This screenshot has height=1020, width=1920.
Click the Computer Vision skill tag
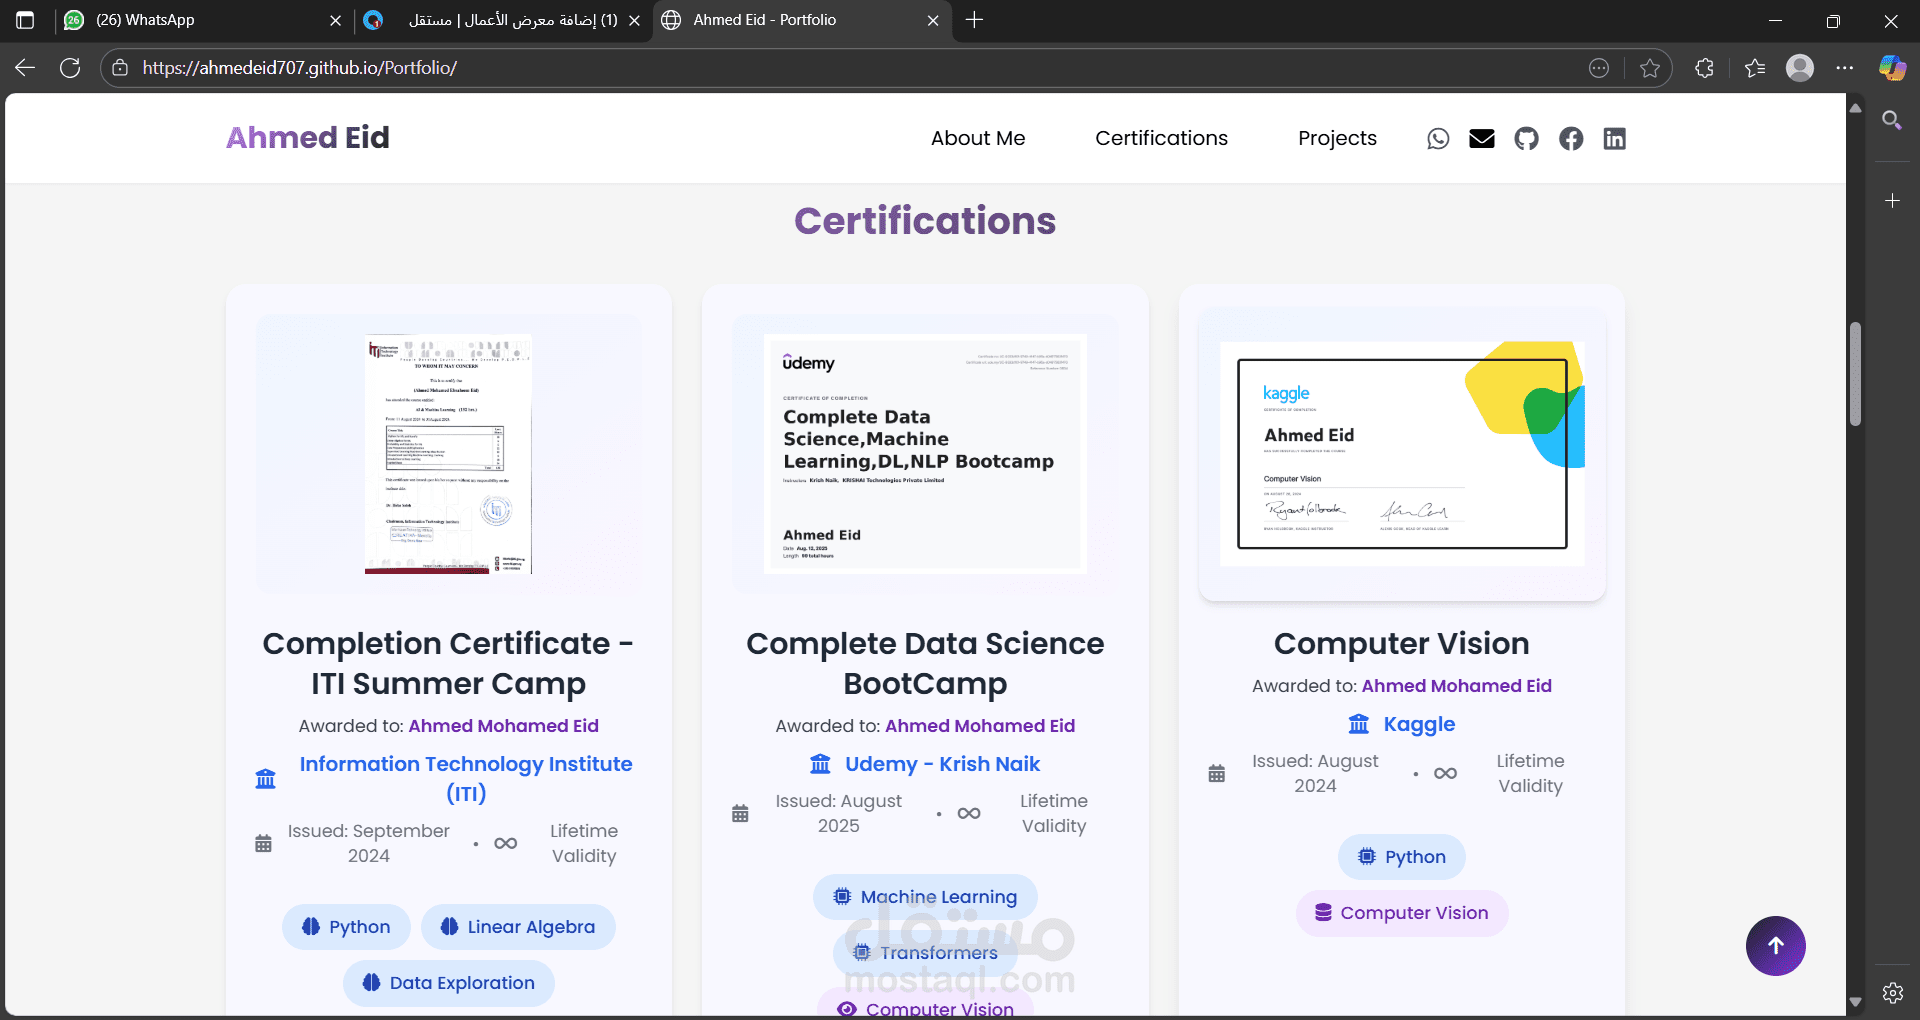point(1402,913)
